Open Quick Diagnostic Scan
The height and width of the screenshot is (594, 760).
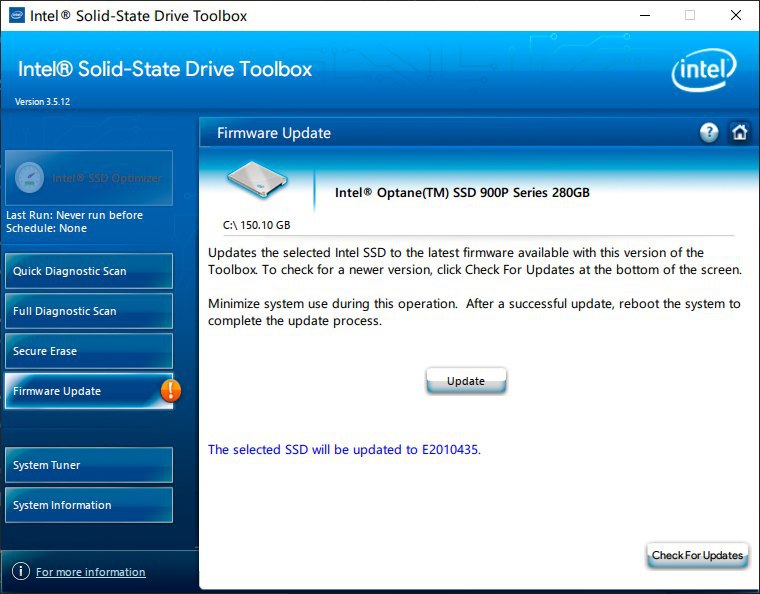(89, 271)
